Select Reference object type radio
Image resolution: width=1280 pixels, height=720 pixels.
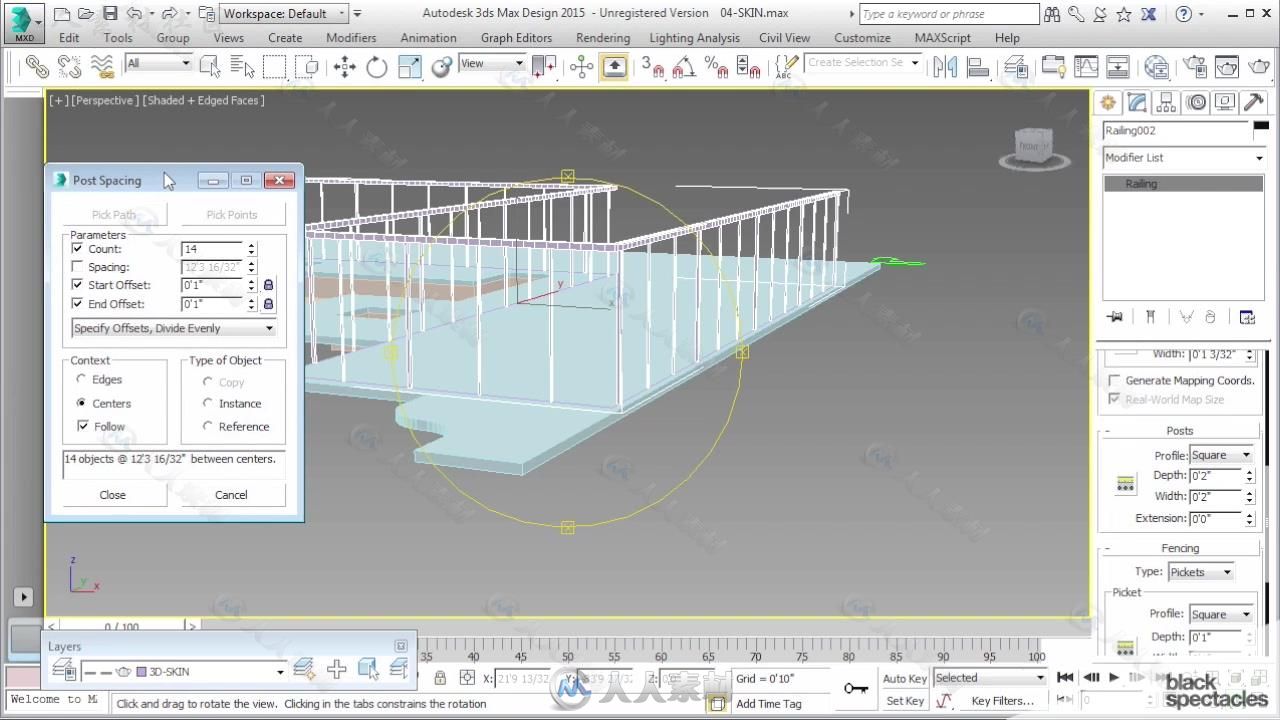coord(208,426)
